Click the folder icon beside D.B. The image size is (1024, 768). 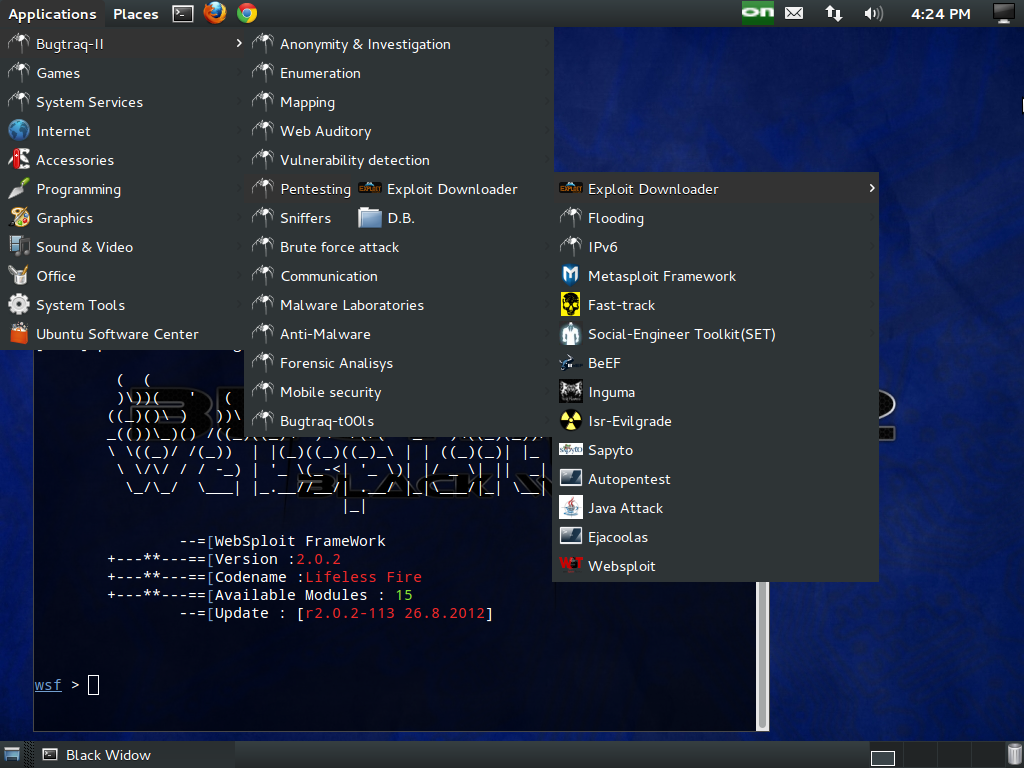pyautogui.click(x=370, y=217)
